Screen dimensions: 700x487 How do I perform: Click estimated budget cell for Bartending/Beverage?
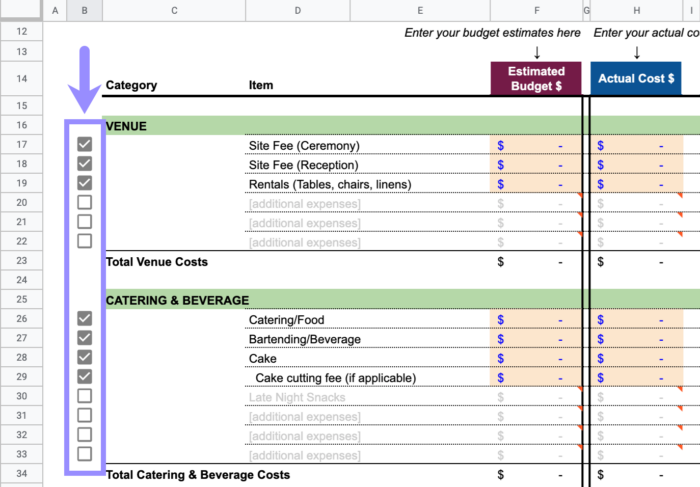coord(536,338)
